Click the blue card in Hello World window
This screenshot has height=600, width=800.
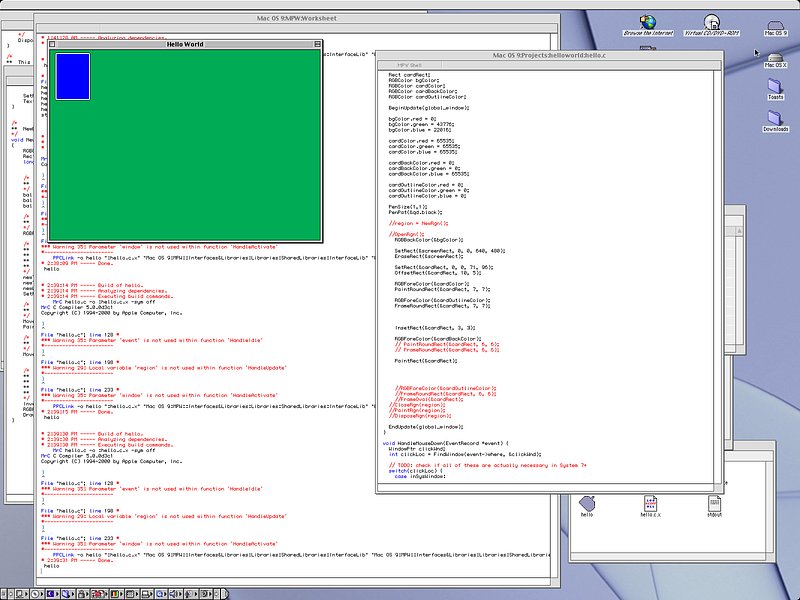pyautogui.click(x=73, y=77)
